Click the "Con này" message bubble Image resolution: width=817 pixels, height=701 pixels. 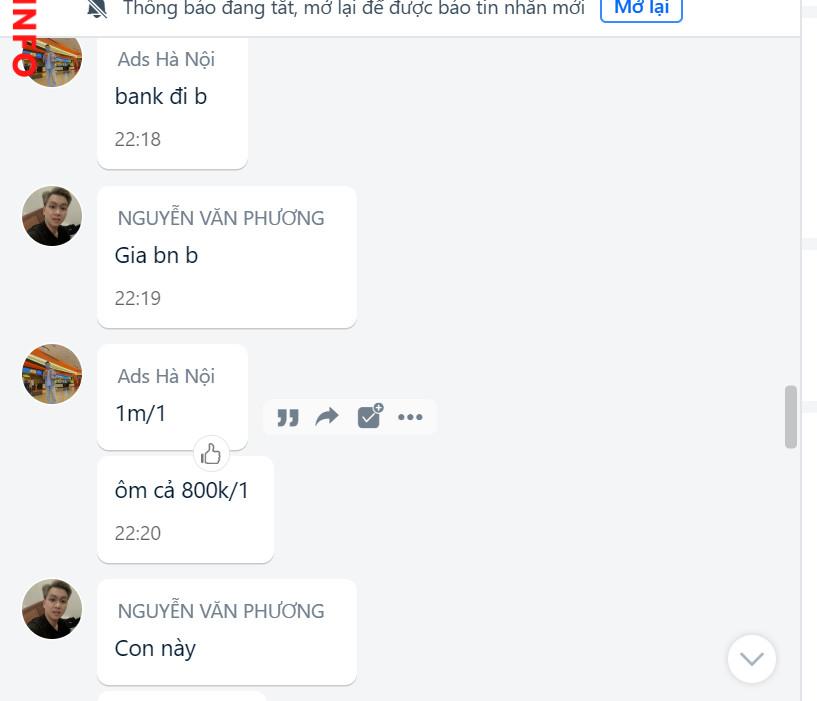[227, 632]
